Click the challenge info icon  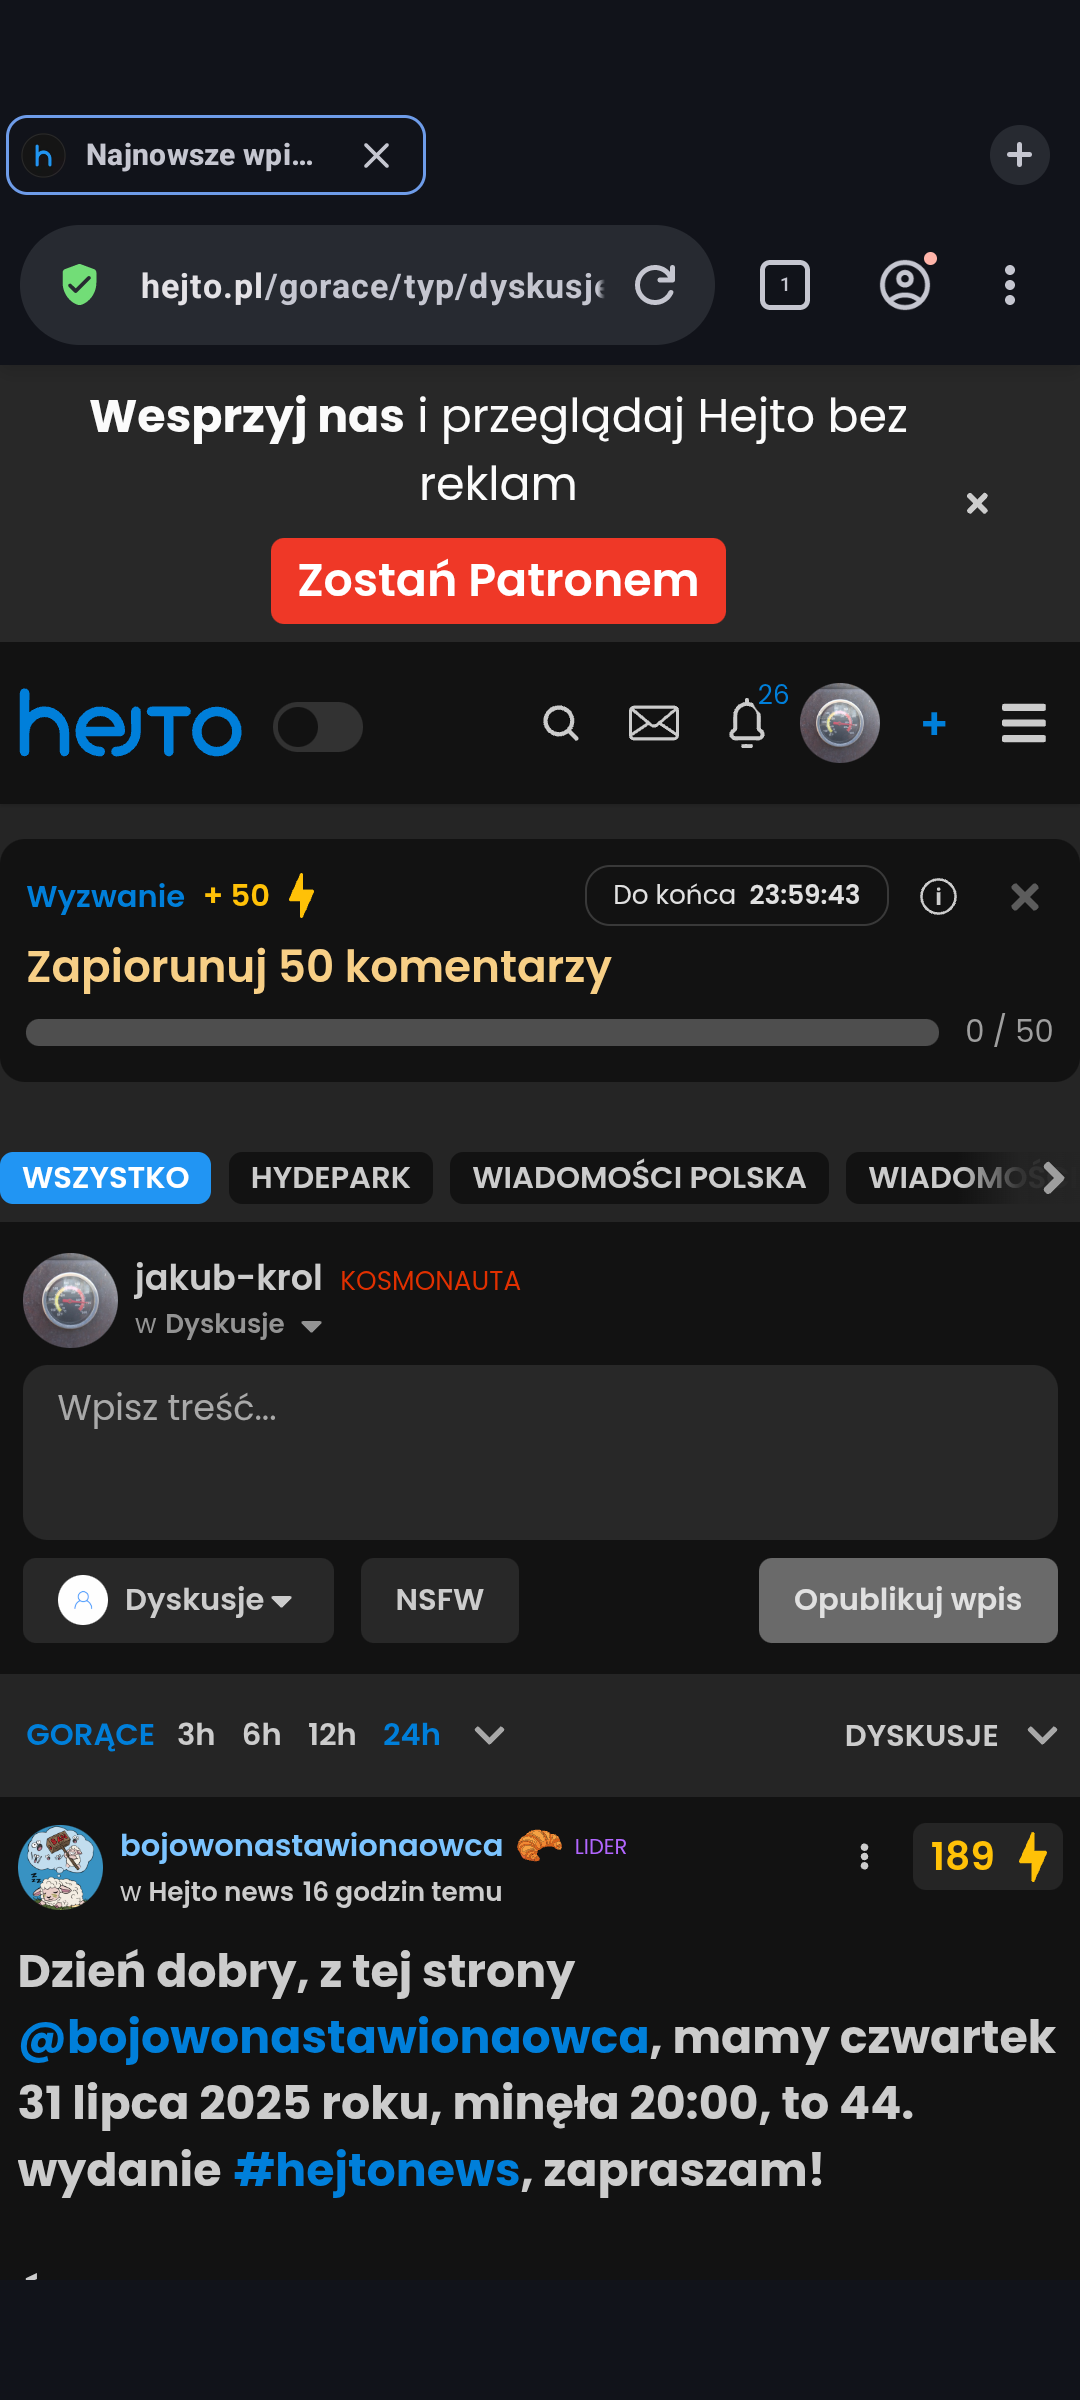(x=938, y=896)
